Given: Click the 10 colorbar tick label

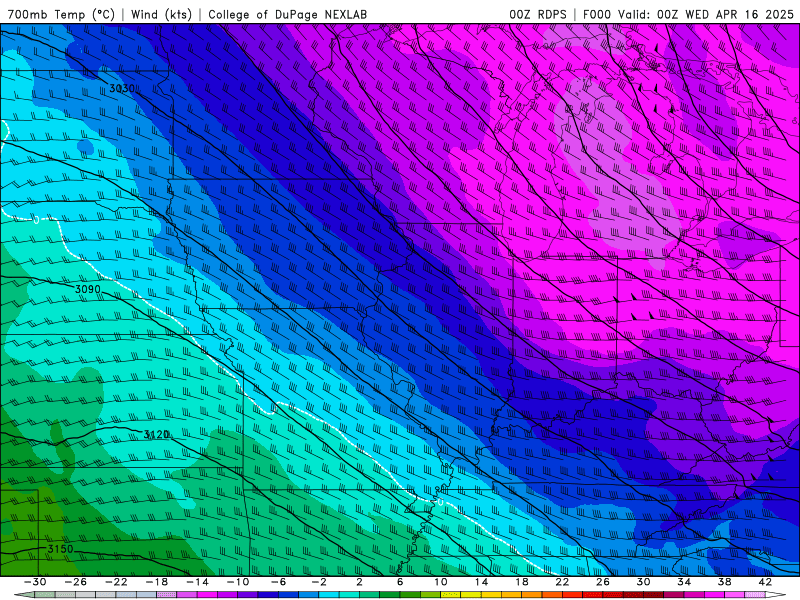Looking at the screenshot, I should (441, 582).
